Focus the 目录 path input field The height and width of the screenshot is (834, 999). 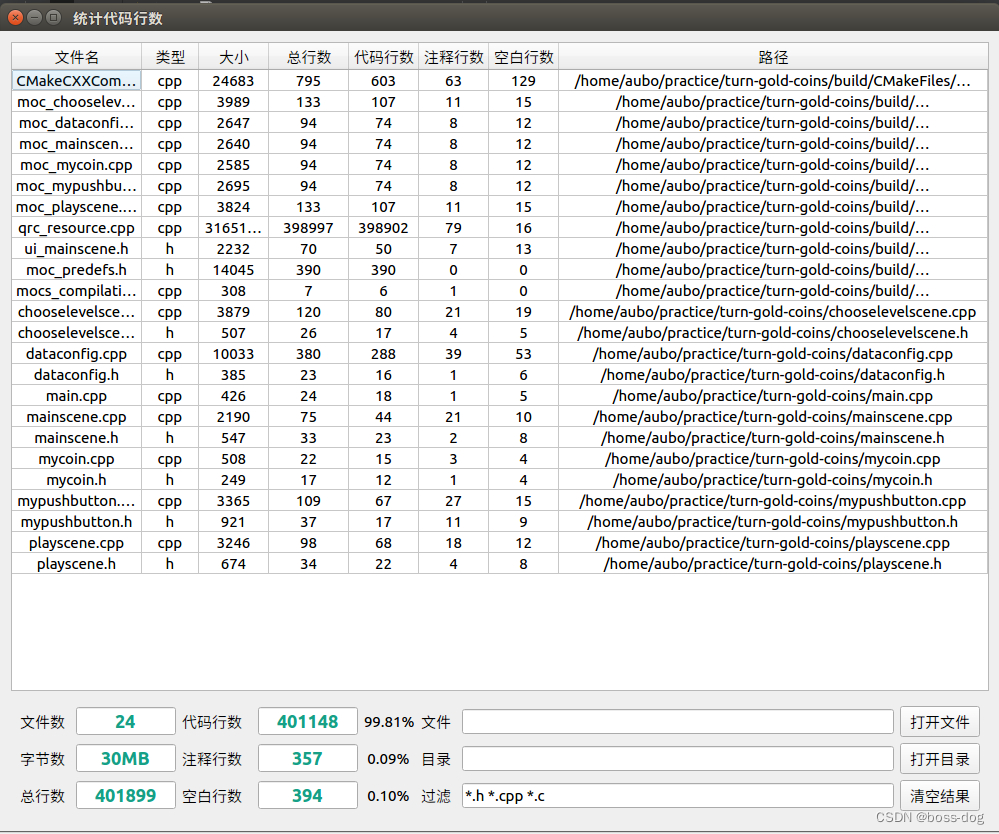pyautogui.click(x=677, y=759)
